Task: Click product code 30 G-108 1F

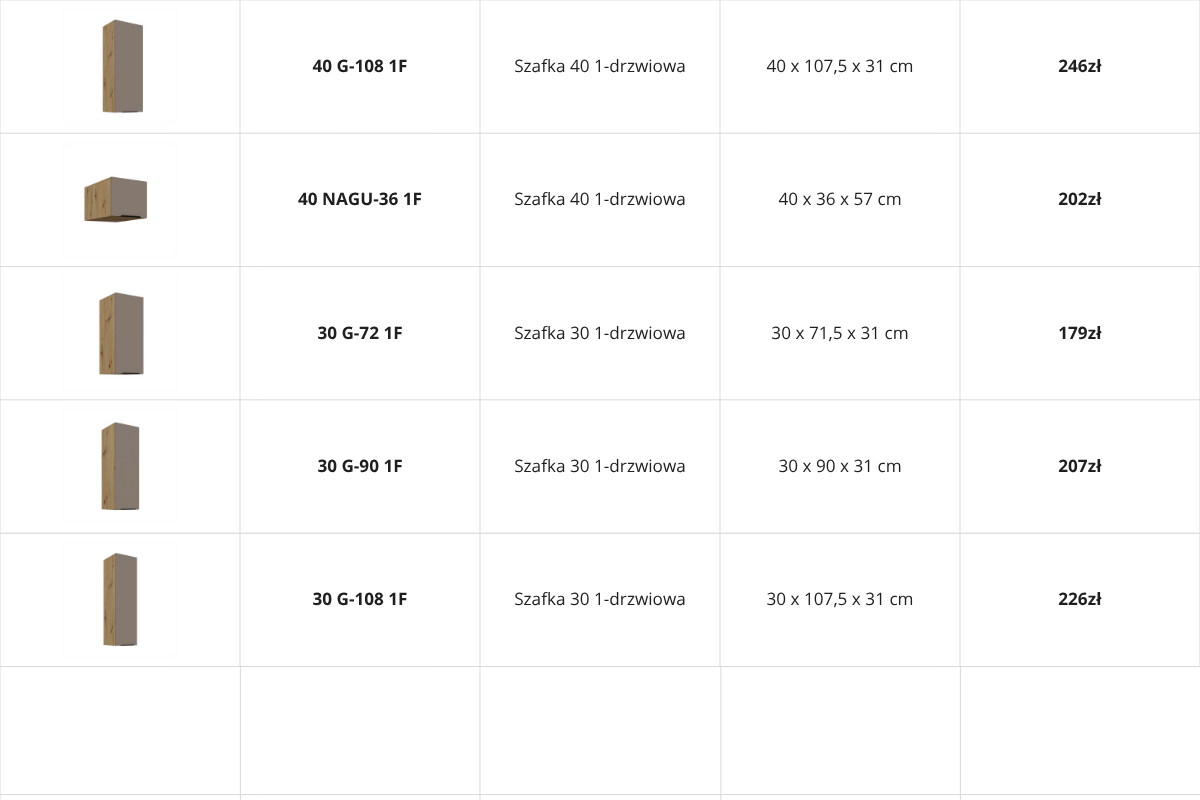Action: (360, 599)
